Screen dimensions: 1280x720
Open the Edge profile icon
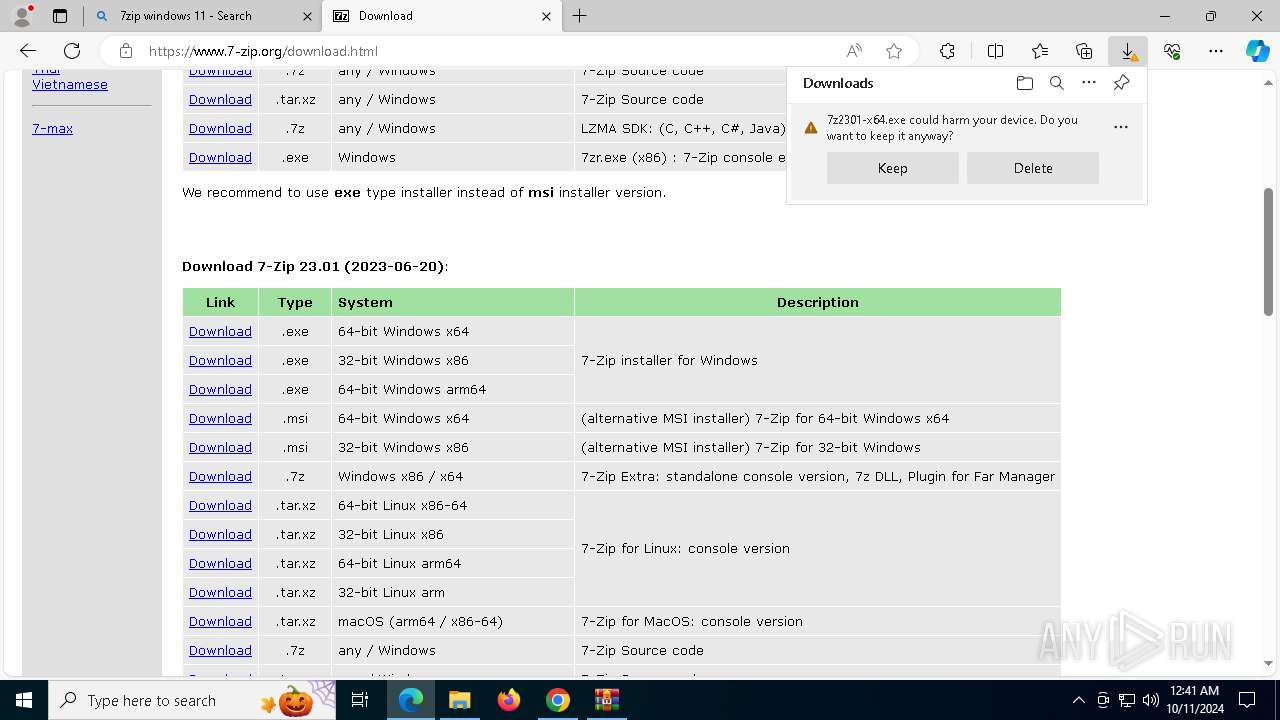coord(21,16)
